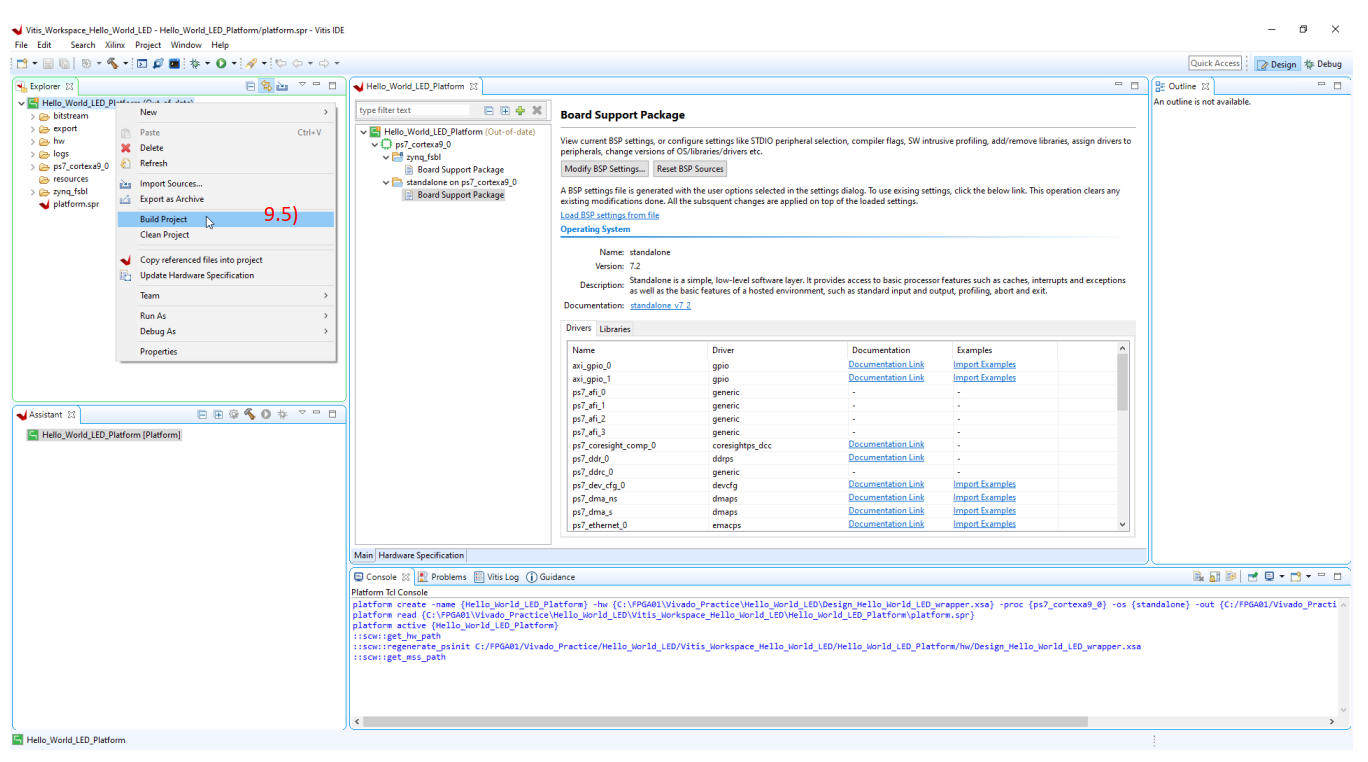Expand the Team submenu arrow
The image size is (1368, 762).
[326, 295]
